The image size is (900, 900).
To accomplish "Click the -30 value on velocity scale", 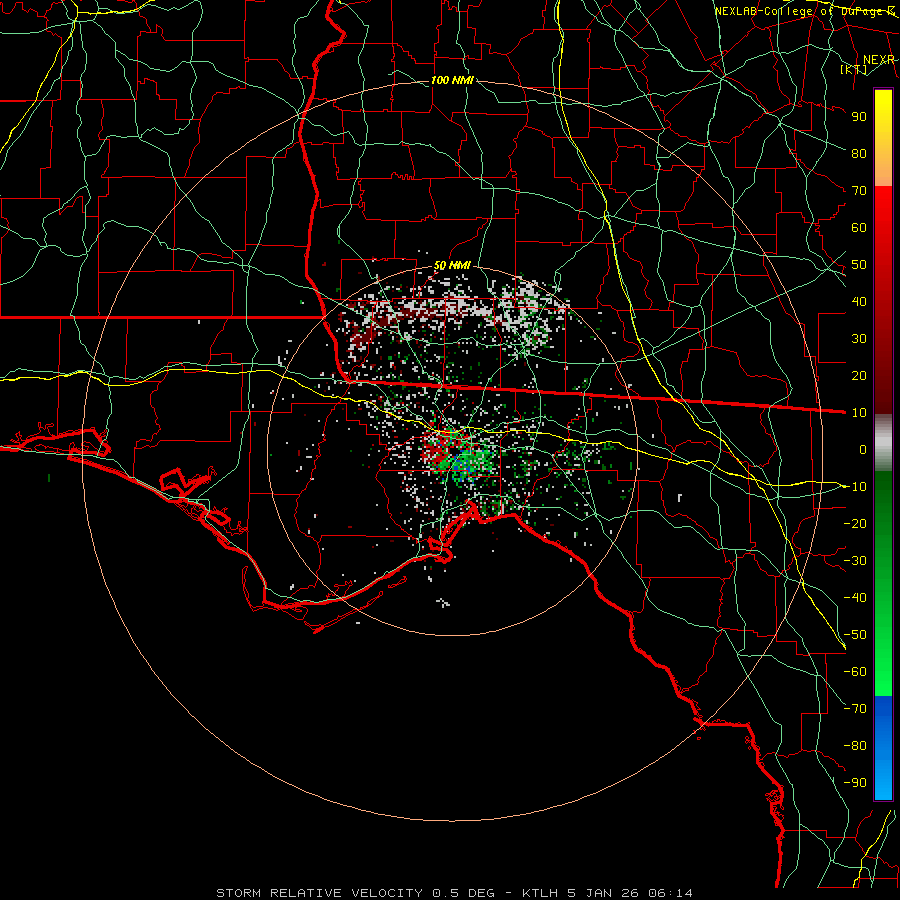I will 855,561.
